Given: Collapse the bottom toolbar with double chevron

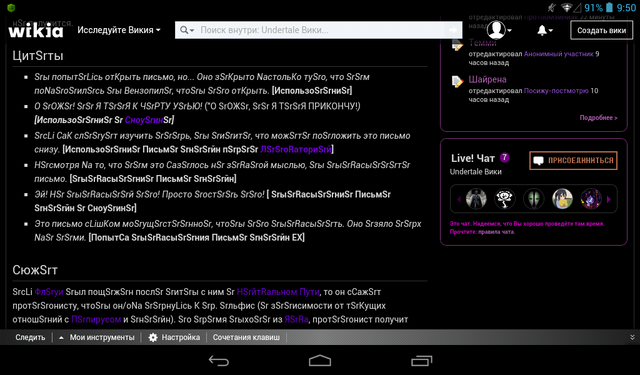Looking at the screenshot, I should (x=632, y=337).
